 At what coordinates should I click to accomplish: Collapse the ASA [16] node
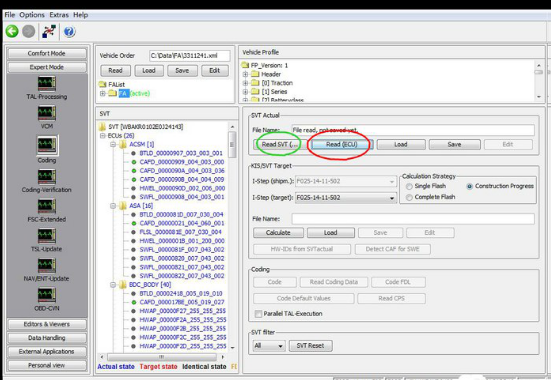click(113, 206)
